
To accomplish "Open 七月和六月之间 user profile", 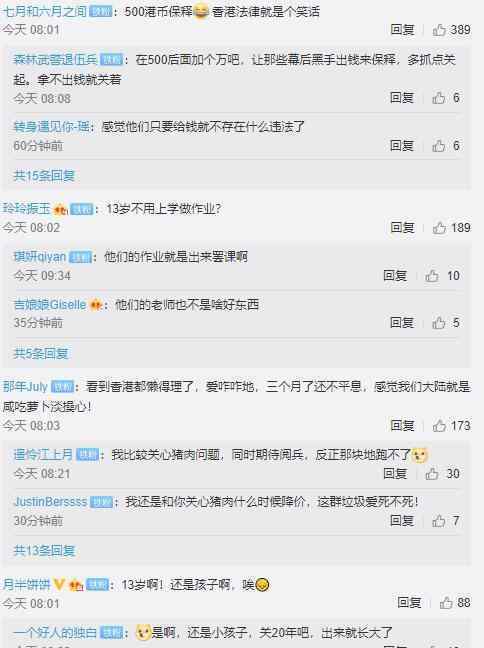I will click(x=45, y=11).
